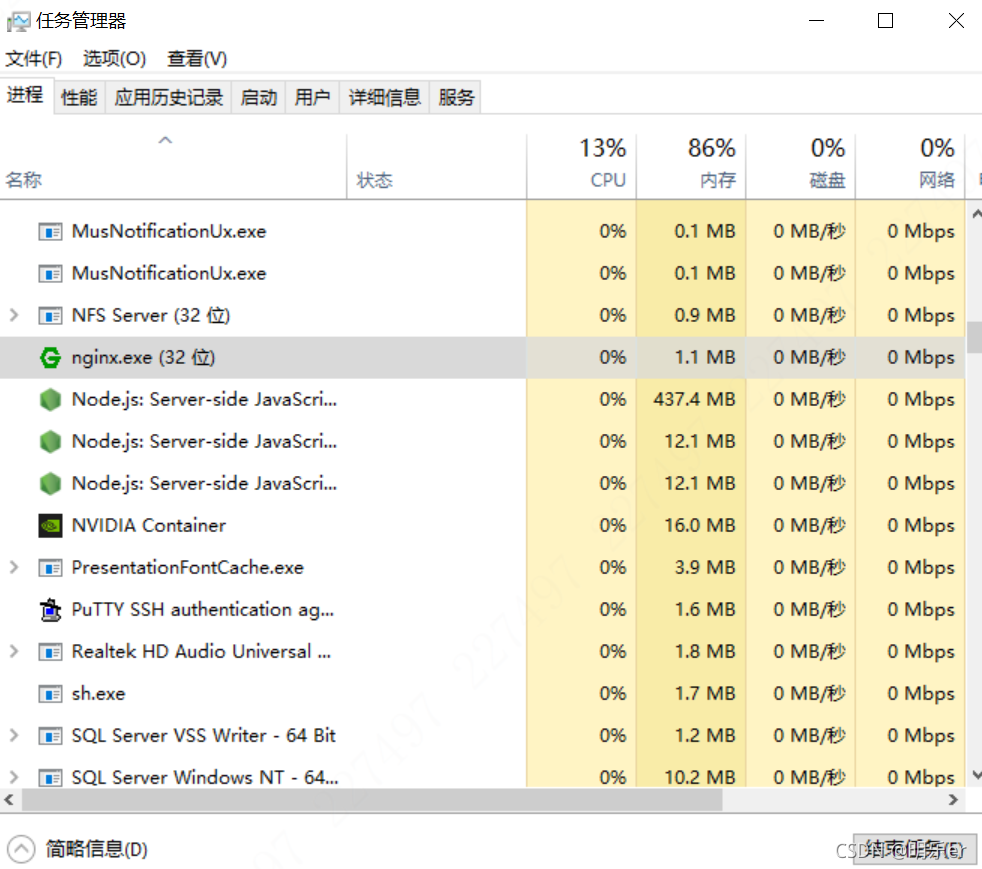This screenshot has width=982, height=869.
Task: Click the horizontal scrollbar right arrow
Action: (953, 800)
